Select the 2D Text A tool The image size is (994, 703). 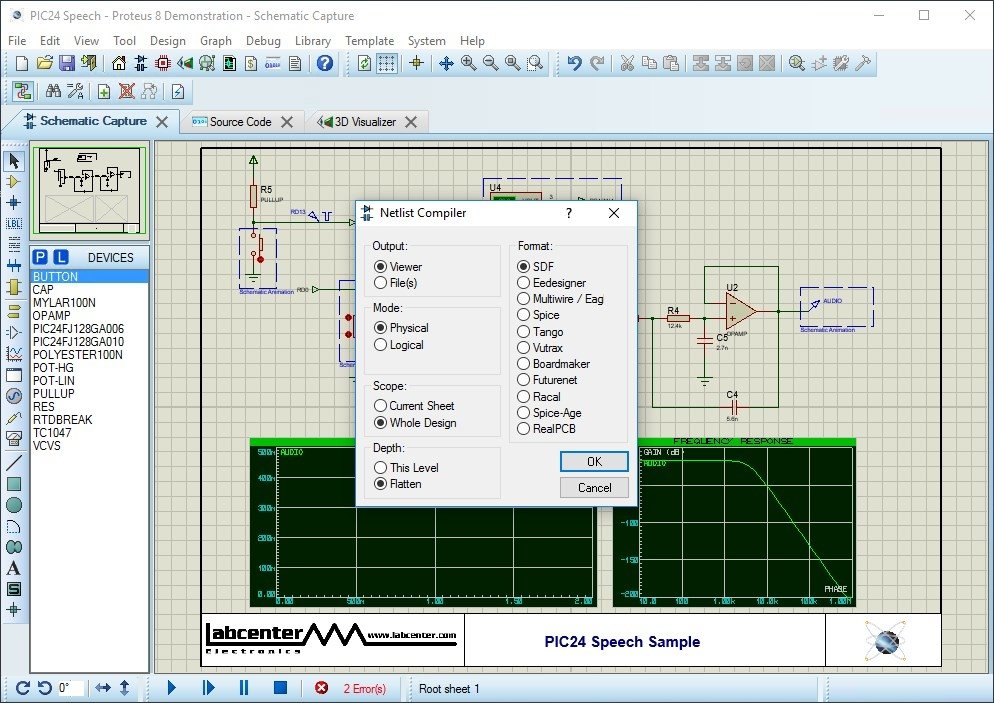point(14,568)
